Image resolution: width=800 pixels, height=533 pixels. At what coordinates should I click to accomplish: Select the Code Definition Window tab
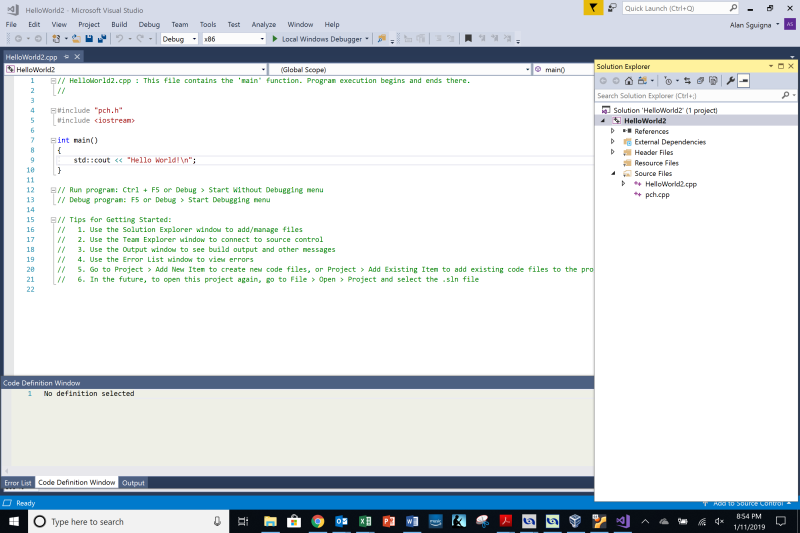coord(77,483)
